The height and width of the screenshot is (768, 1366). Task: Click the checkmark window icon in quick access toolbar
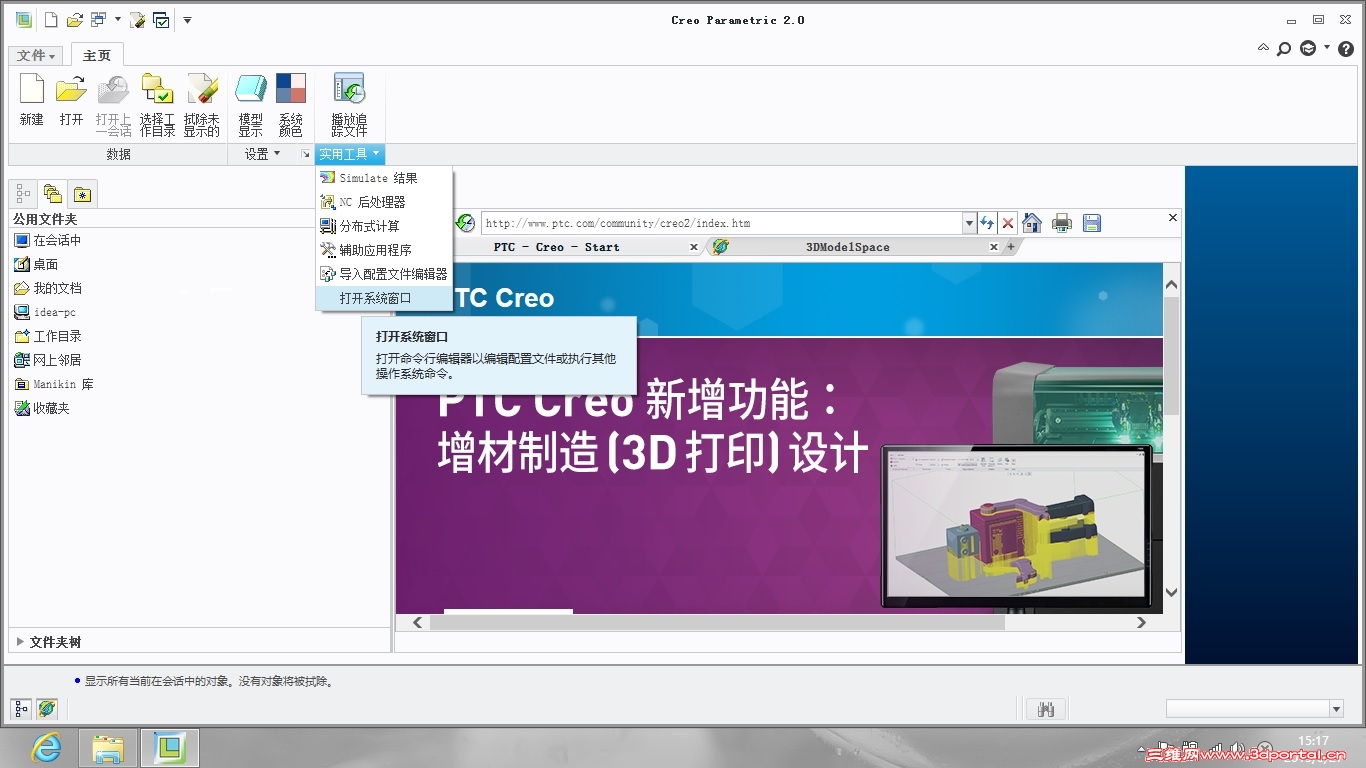point(161,20)
